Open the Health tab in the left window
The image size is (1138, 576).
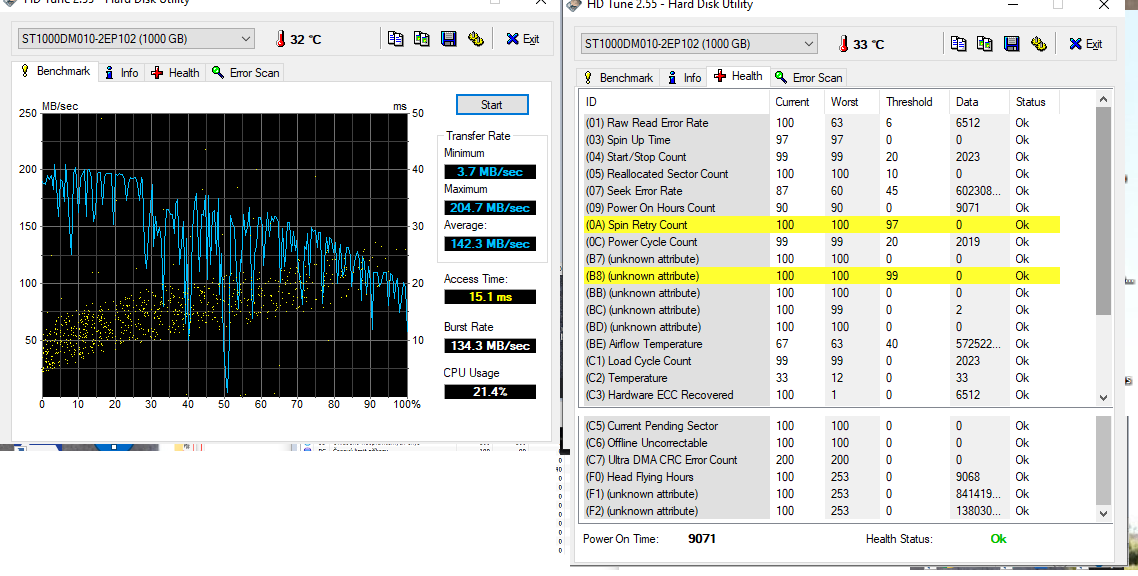coord(175,73)
